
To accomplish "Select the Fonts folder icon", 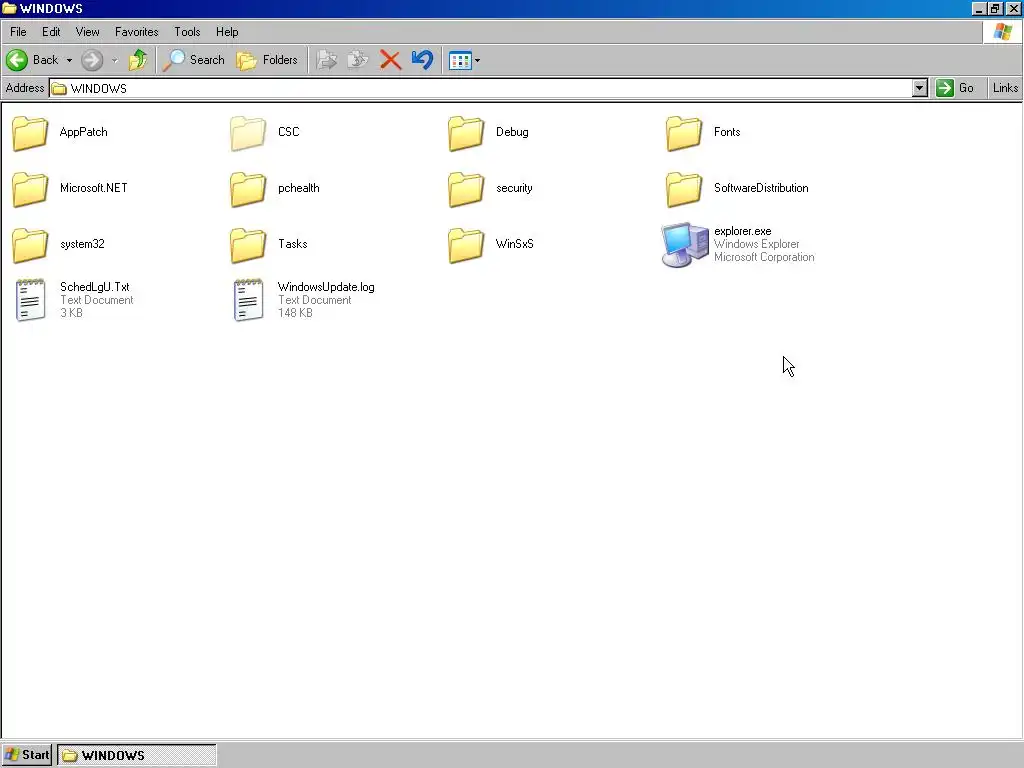I will (684, 133).
